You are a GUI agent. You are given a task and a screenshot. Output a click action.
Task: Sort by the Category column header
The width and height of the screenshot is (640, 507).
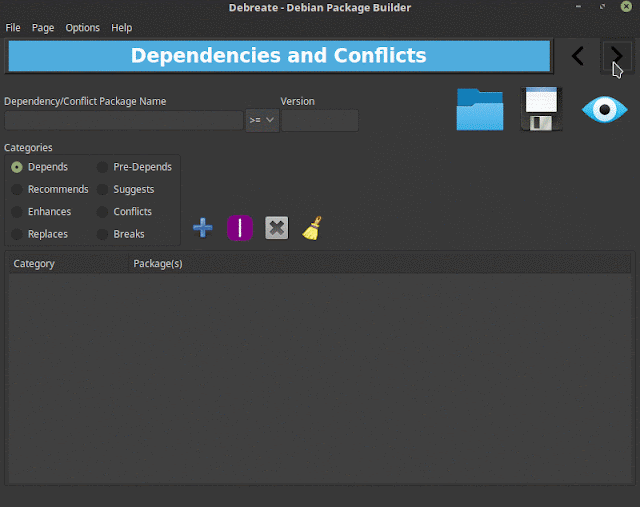[x=69, y=264]
